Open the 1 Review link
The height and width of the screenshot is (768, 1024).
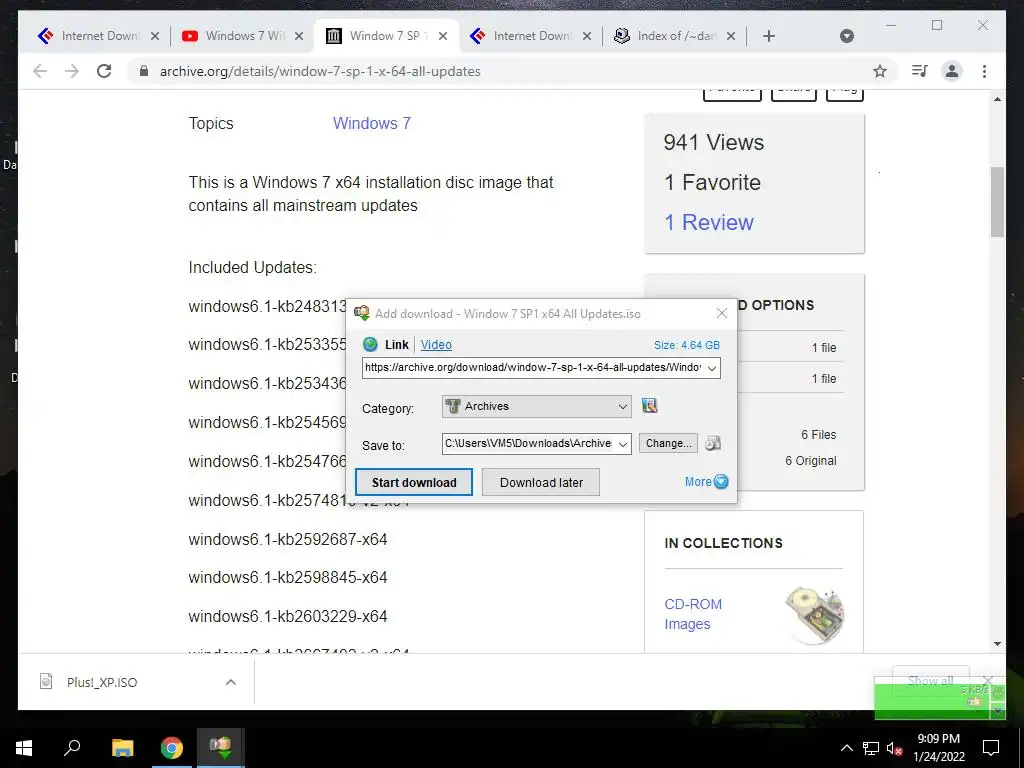pyautogui.click(x=709, y=222)
